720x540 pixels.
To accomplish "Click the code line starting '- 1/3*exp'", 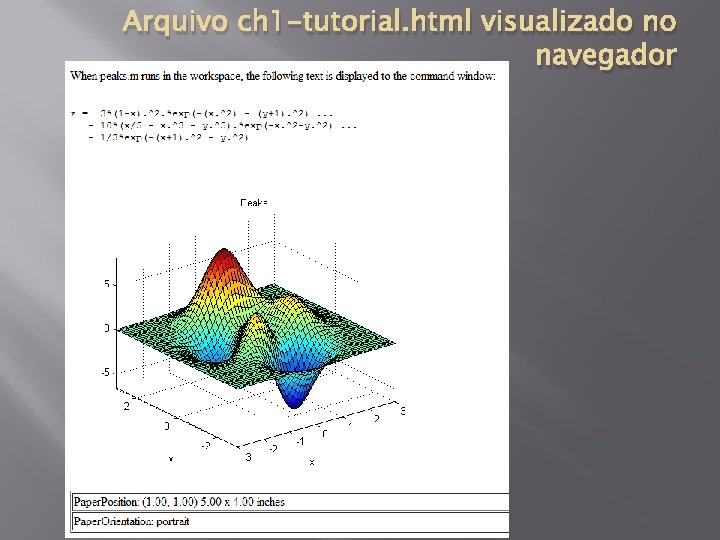I will coord(168,137).
